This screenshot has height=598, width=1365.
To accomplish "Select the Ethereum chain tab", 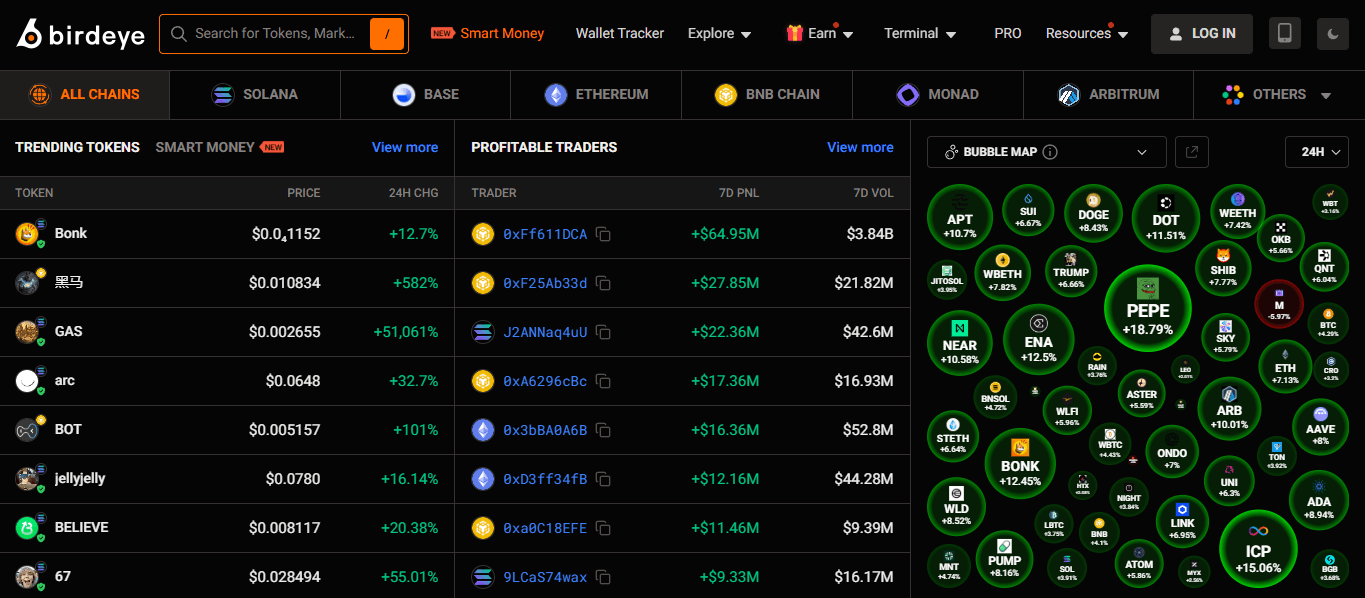I will click(x=596, y=95).
